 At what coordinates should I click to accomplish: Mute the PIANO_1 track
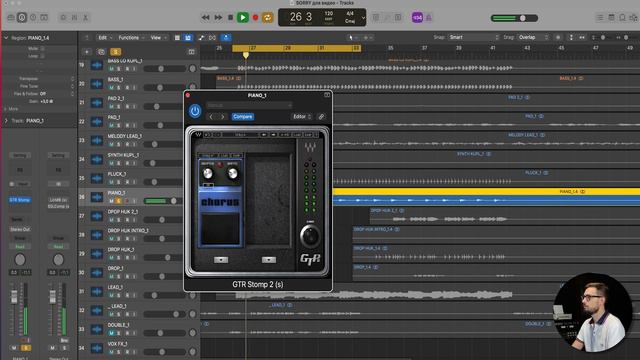(111, 201)
